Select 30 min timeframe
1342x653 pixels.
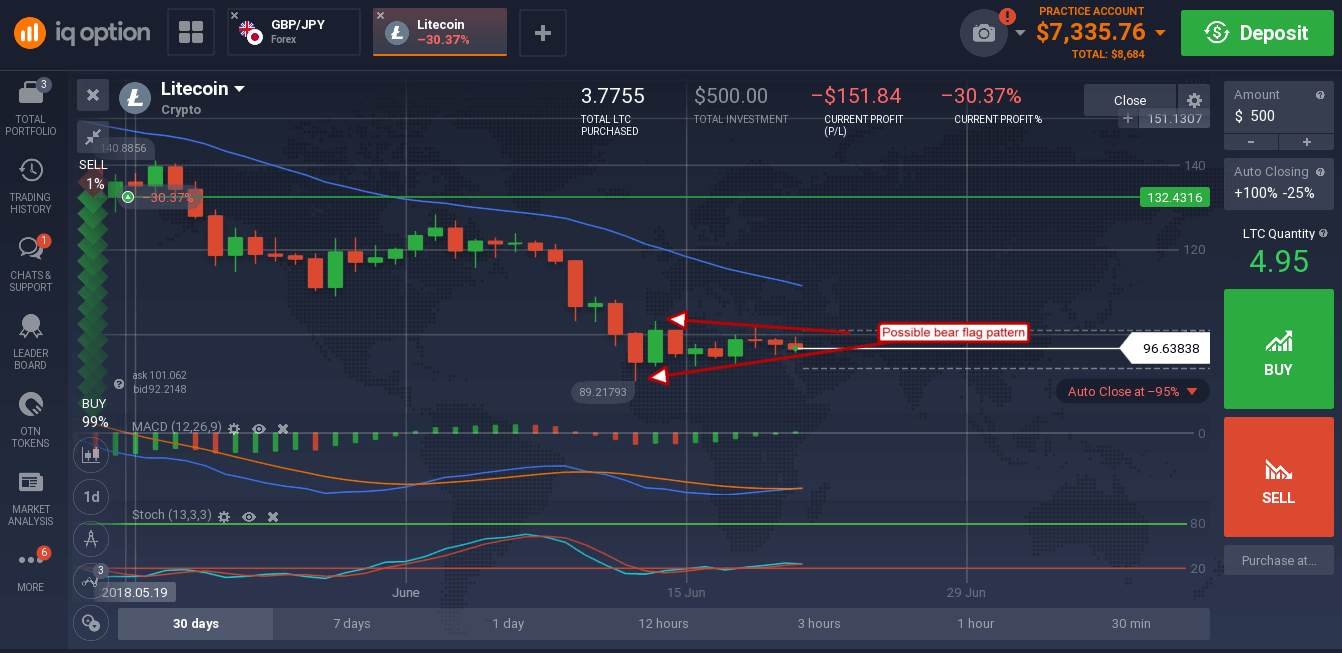point(1131,623)
